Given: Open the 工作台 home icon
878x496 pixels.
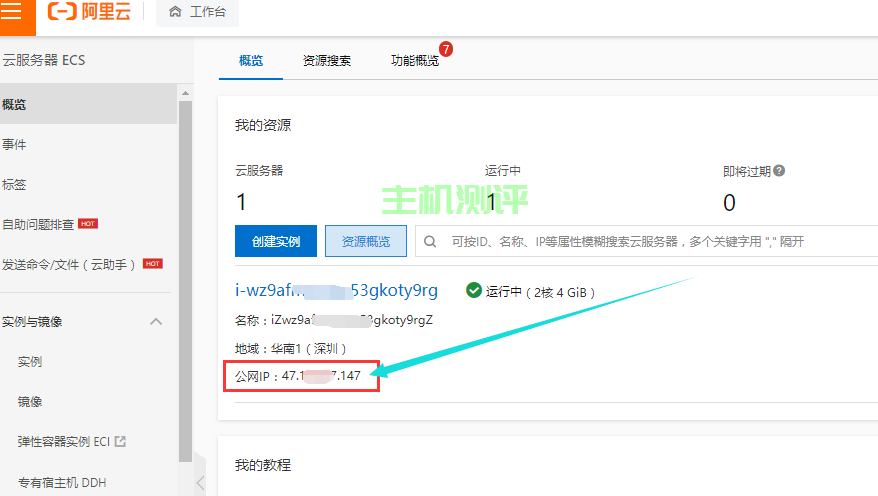Looking at the screenshot, I should click(x=176, y=13).
